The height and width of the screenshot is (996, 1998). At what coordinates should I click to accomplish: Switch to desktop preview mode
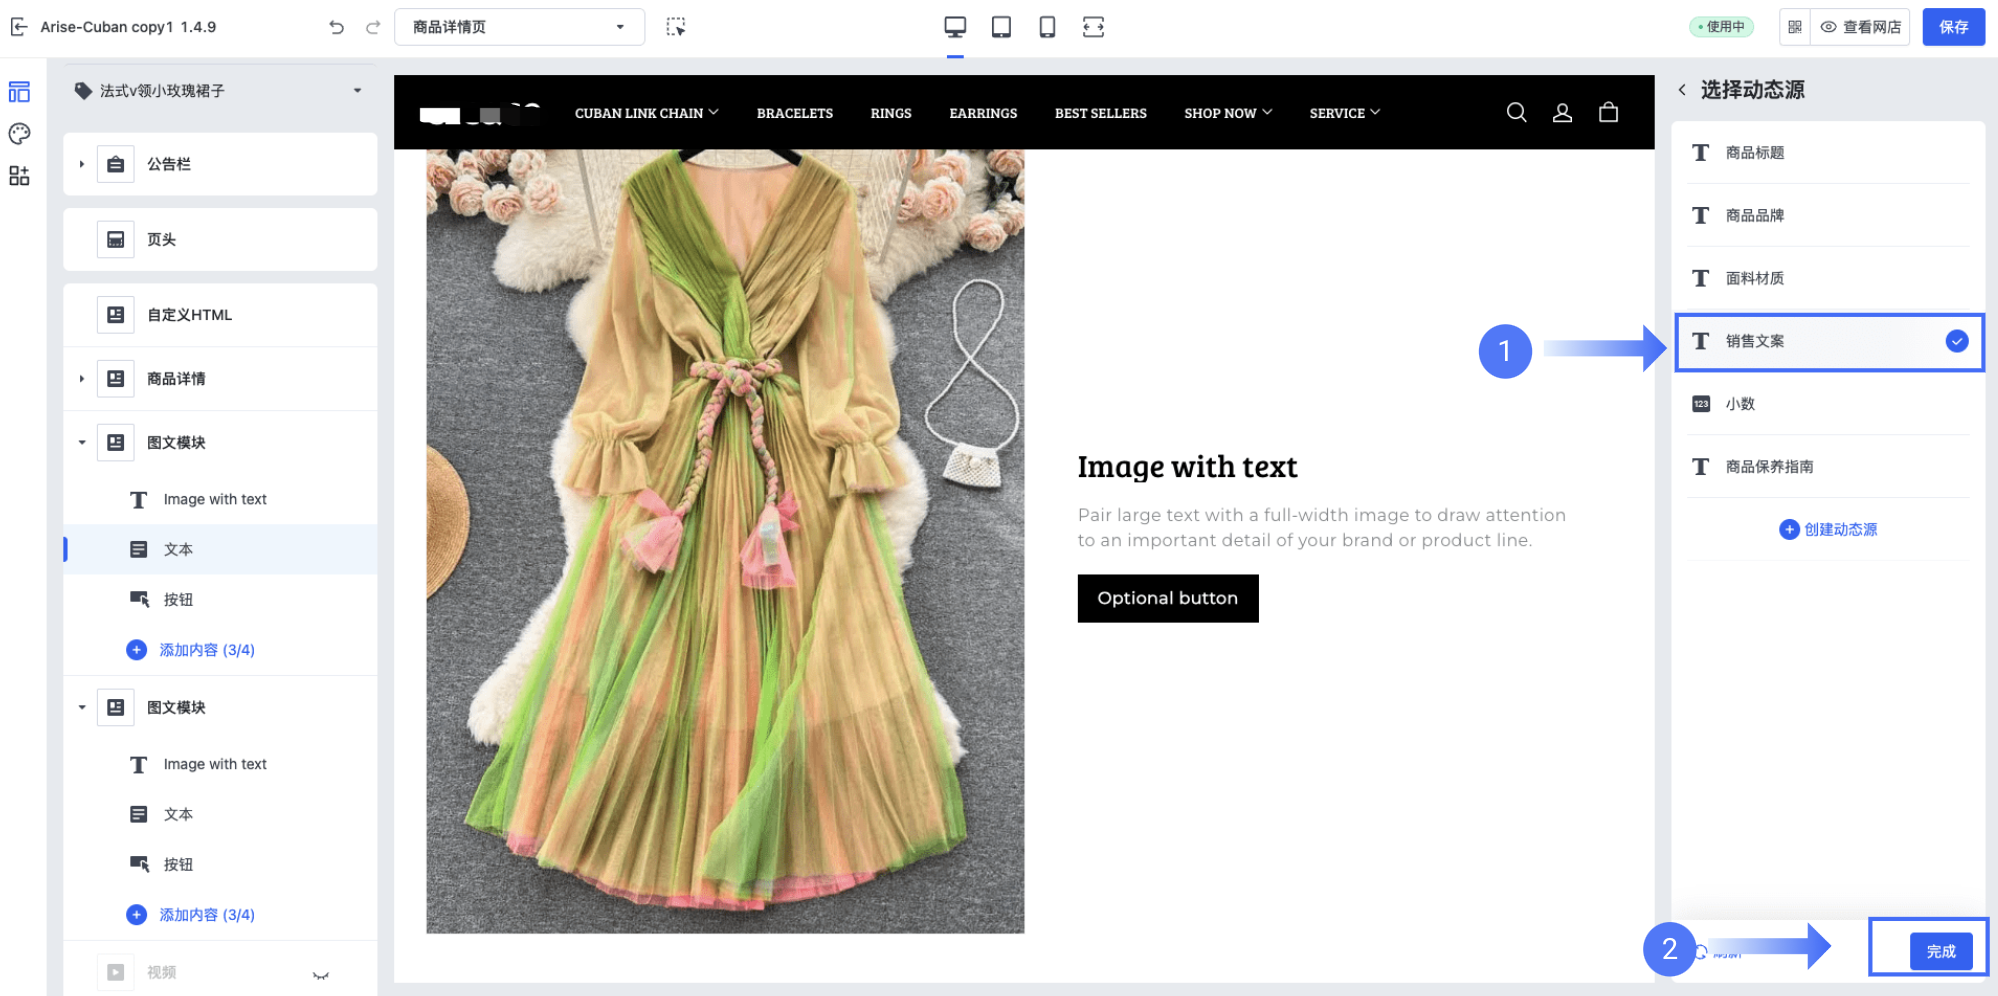[955, 27]
